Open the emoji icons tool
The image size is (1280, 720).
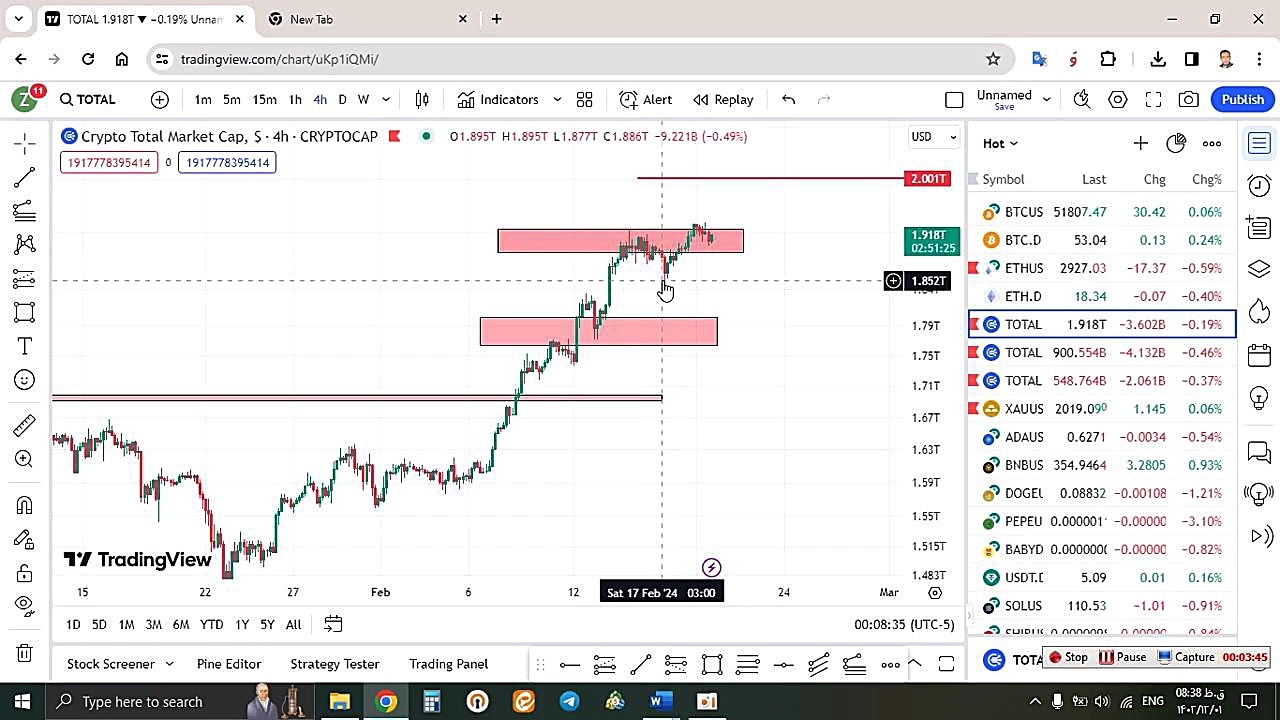coord(25,380)
